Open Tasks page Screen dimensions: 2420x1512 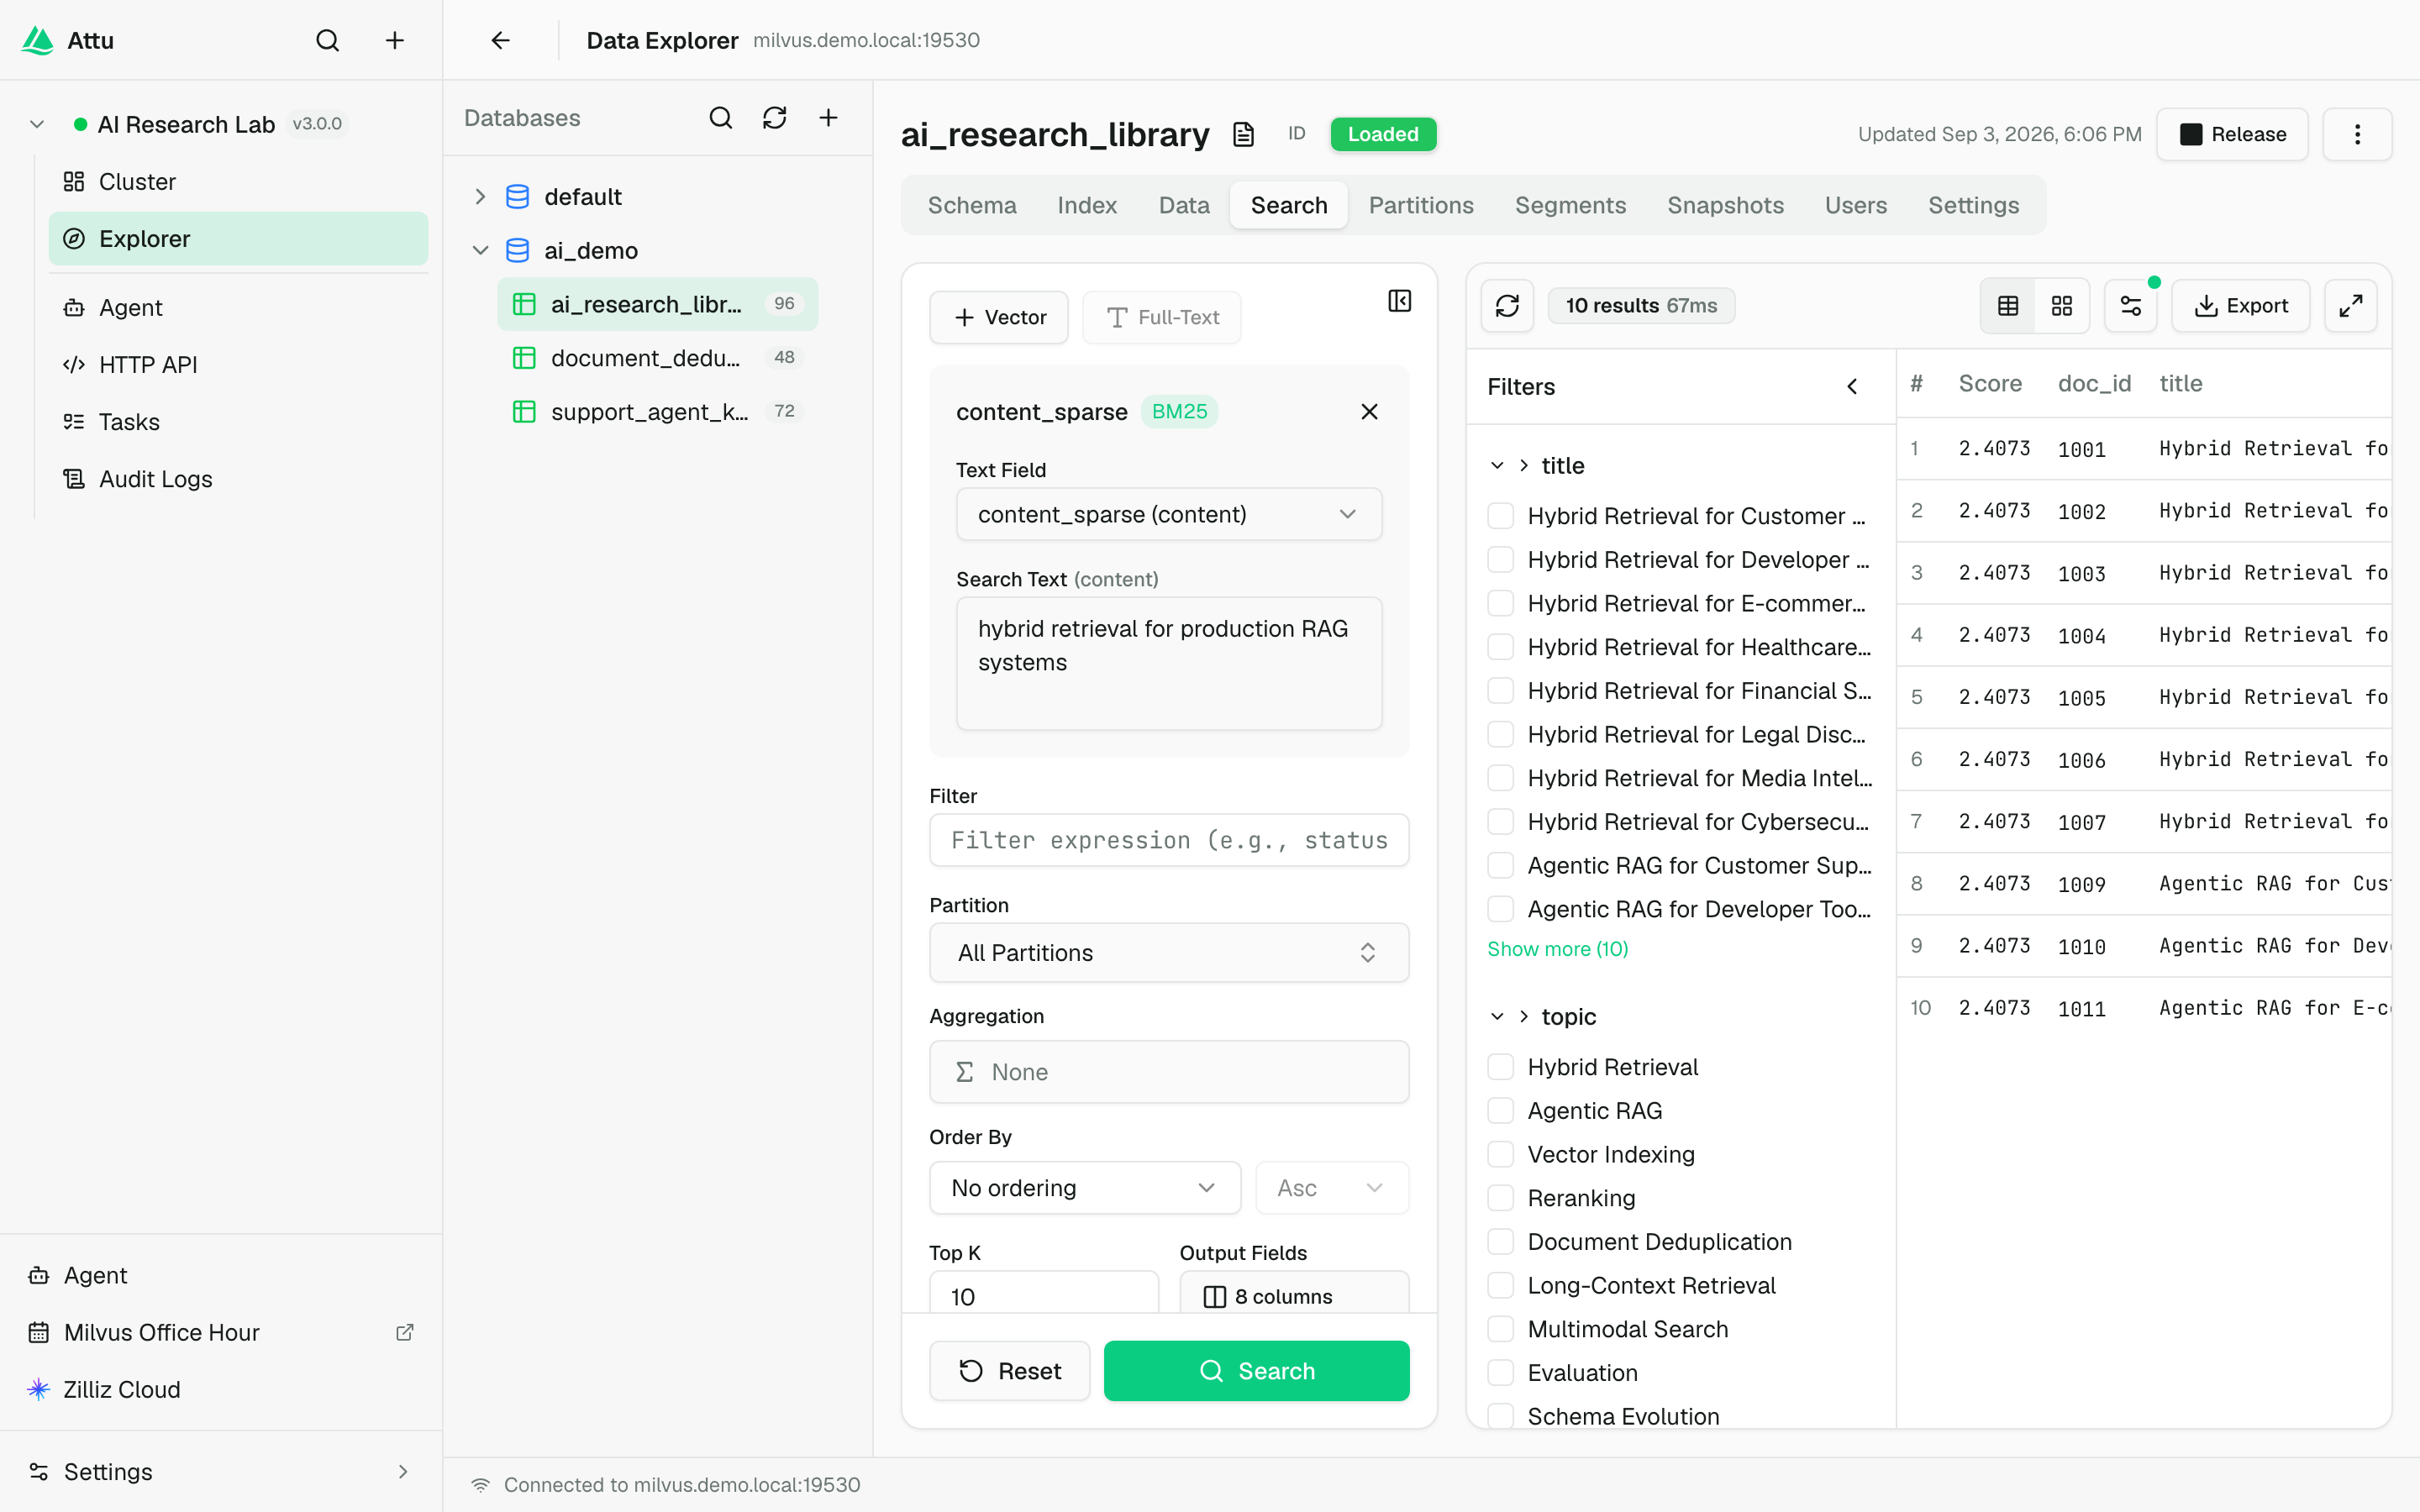238,422
